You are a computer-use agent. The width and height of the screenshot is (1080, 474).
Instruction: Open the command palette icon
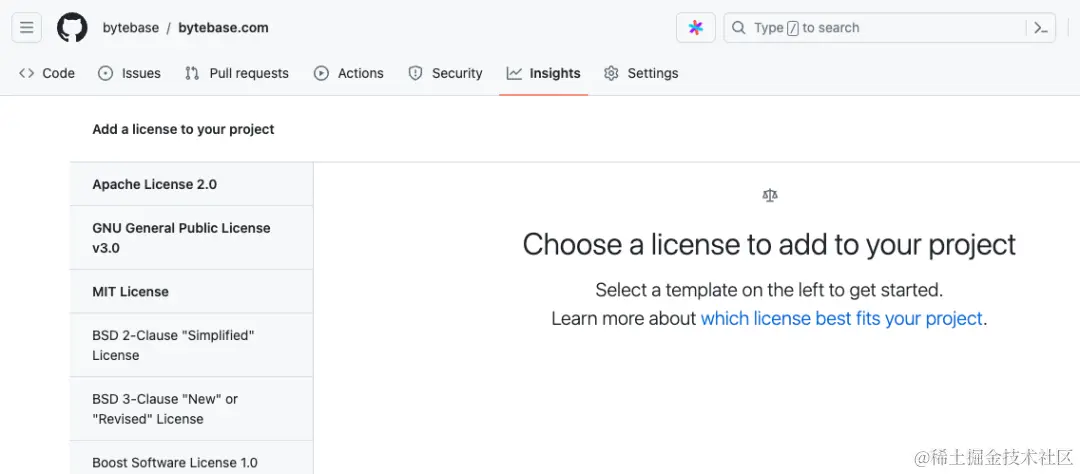[1041, 28]
